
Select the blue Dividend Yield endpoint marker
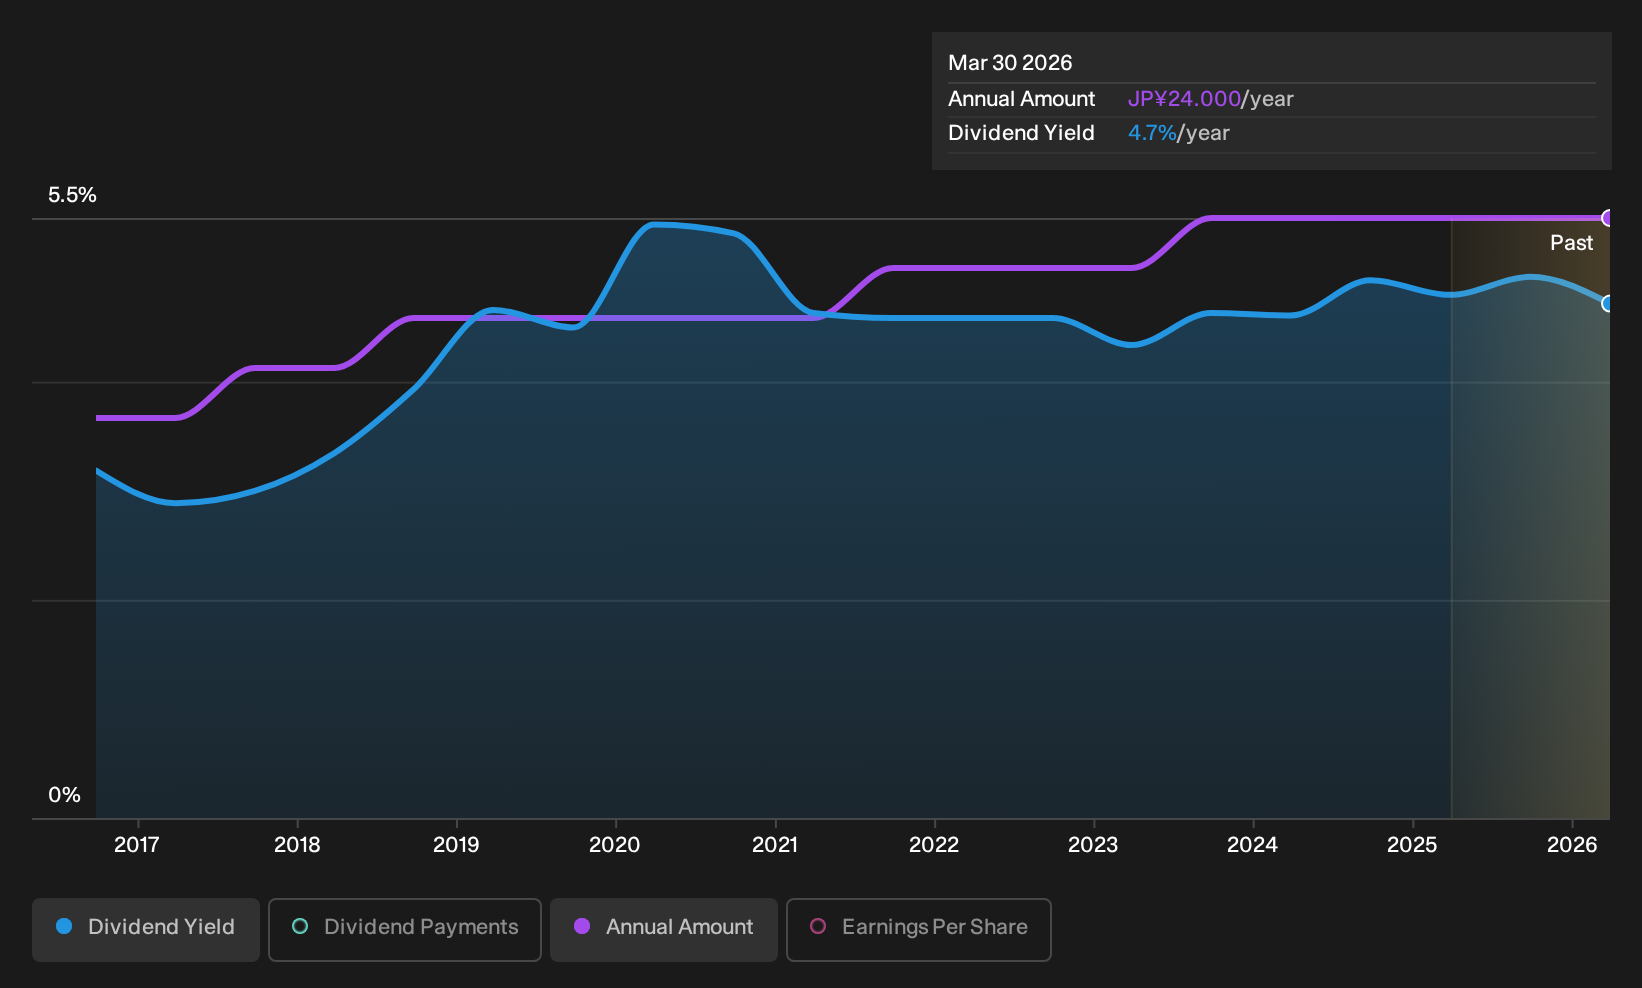[1608, 303]
